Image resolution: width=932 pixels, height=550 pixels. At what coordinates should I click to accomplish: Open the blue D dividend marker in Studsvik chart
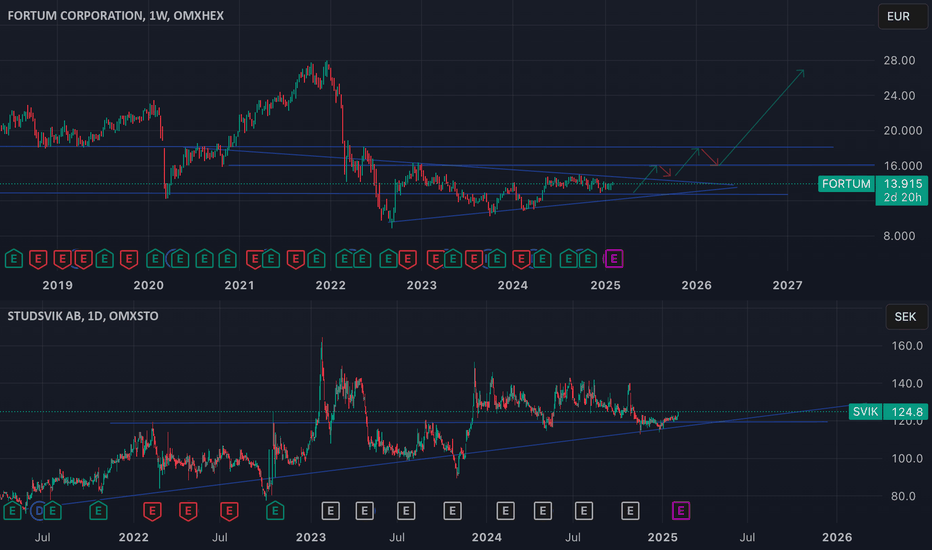[x=39, y=511]
